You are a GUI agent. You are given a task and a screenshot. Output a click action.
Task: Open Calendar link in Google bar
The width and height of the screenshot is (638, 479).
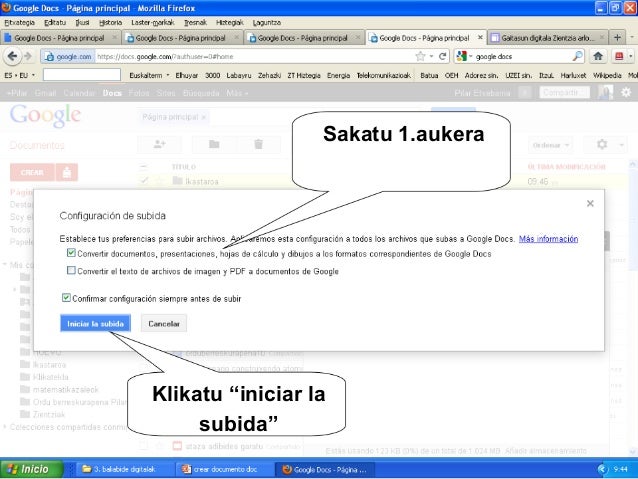click(x=79, y=93)
